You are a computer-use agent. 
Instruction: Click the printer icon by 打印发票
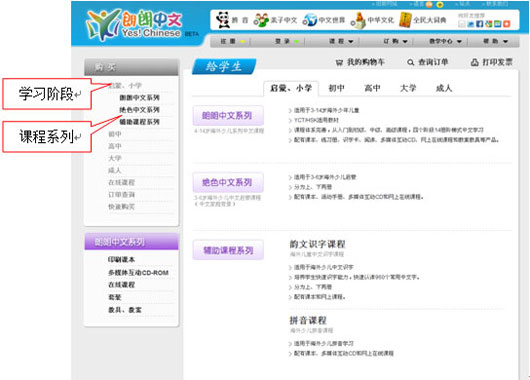[475, 63]
